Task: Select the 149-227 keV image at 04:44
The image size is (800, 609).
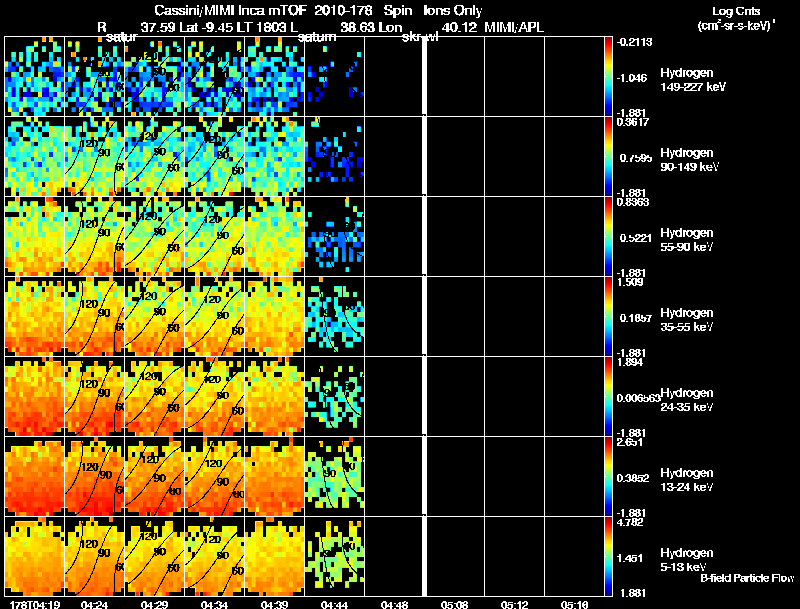Action: coord(334,77)
